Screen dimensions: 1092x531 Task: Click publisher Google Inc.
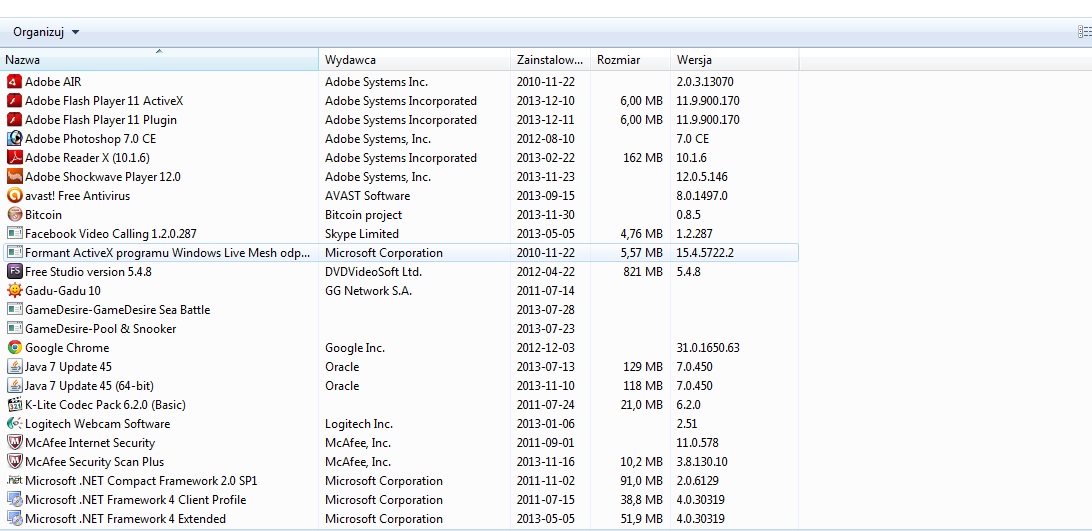355,348
